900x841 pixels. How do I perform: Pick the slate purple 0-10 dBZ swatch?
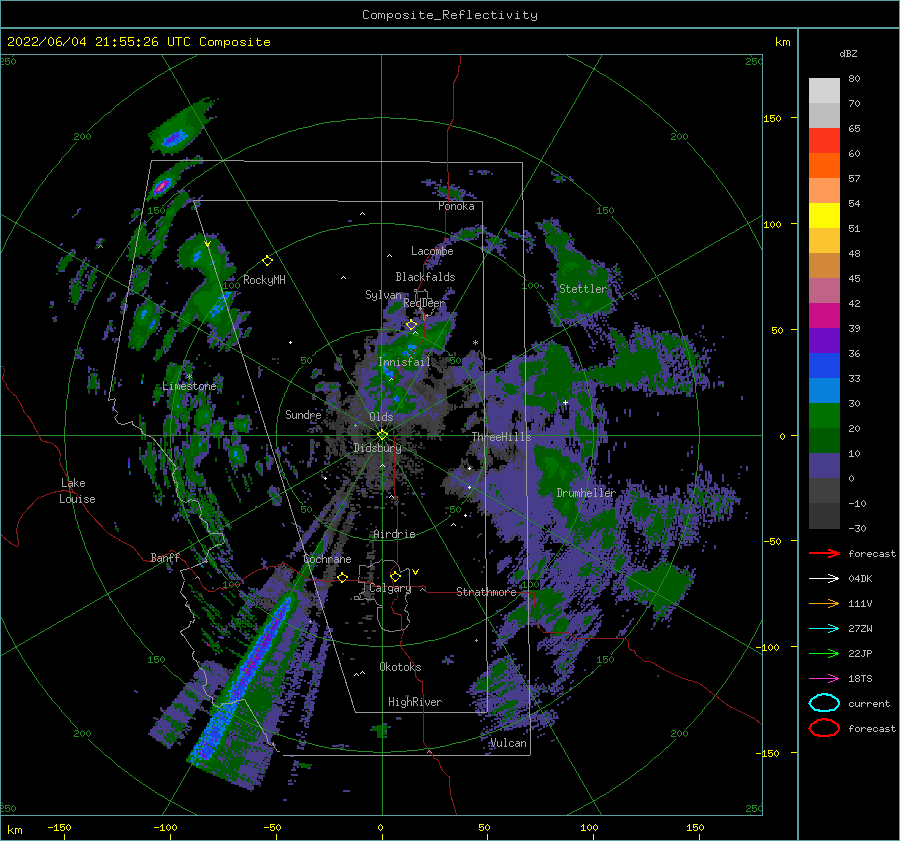[824, 466]
